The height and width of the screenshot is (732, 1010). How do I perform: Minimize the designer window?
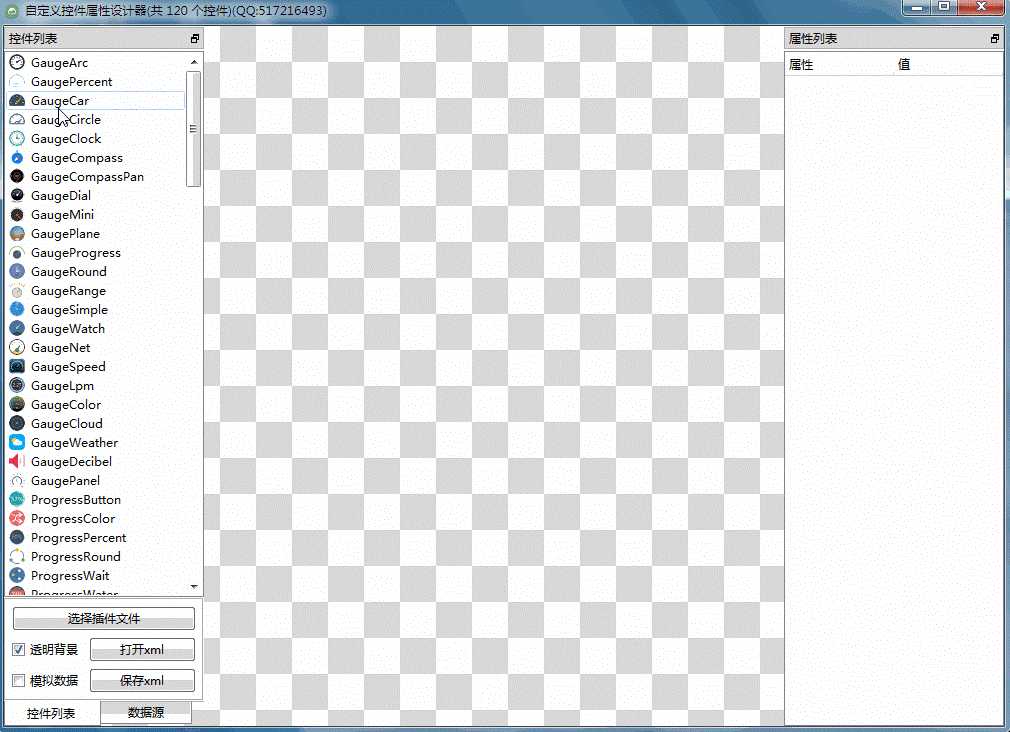[x=916, y=7]
